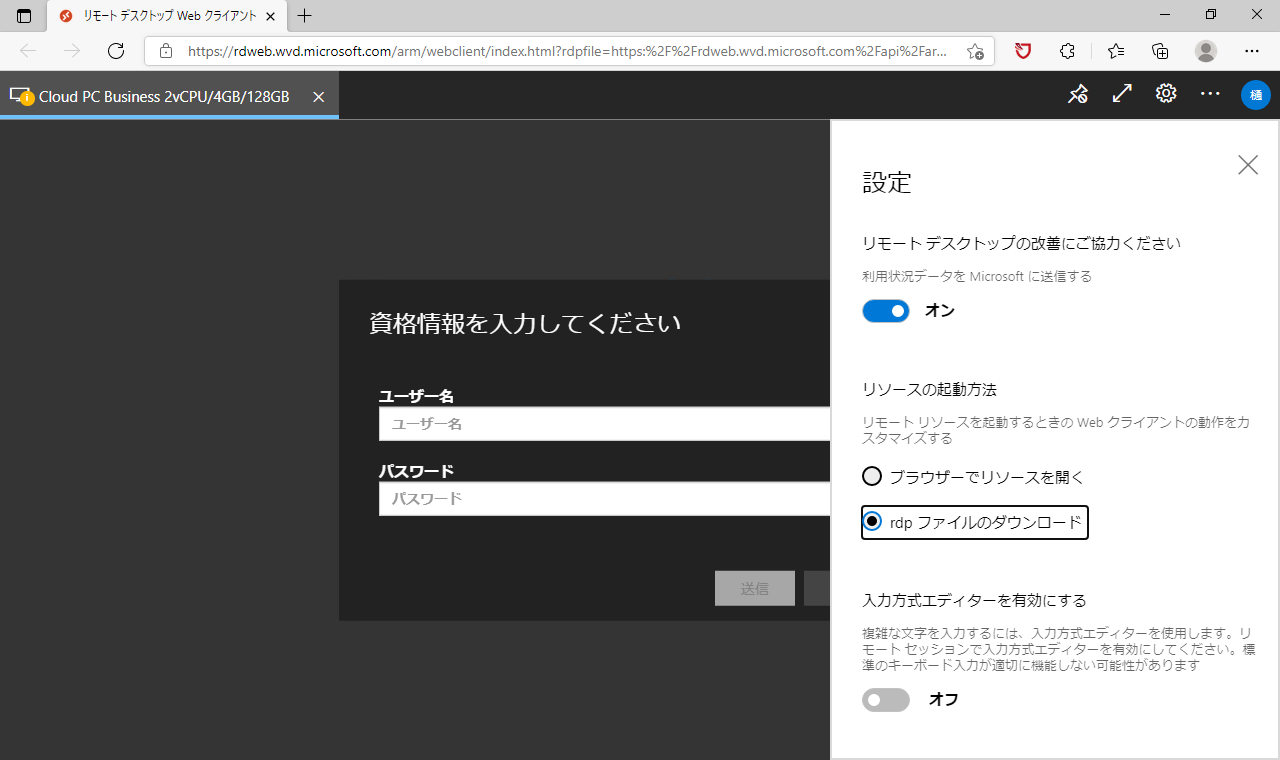Click the Cloud PC monitor warning icon
The height and width of the screenshot is (760, 1280).
coord(22,97)
